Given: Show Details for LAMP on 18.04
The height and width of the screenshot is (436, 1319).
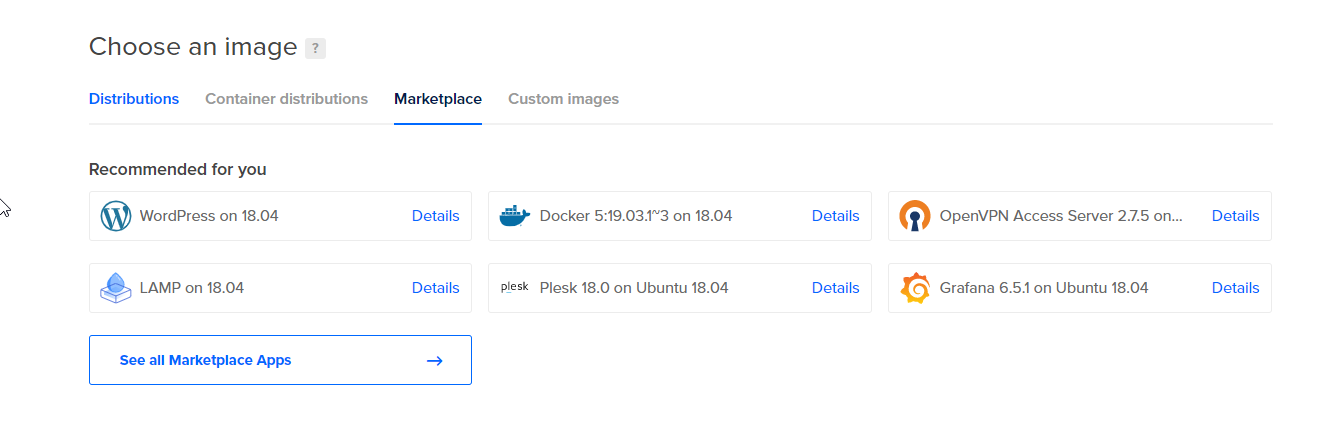Looking at the screenshot, I should (436, 288).
